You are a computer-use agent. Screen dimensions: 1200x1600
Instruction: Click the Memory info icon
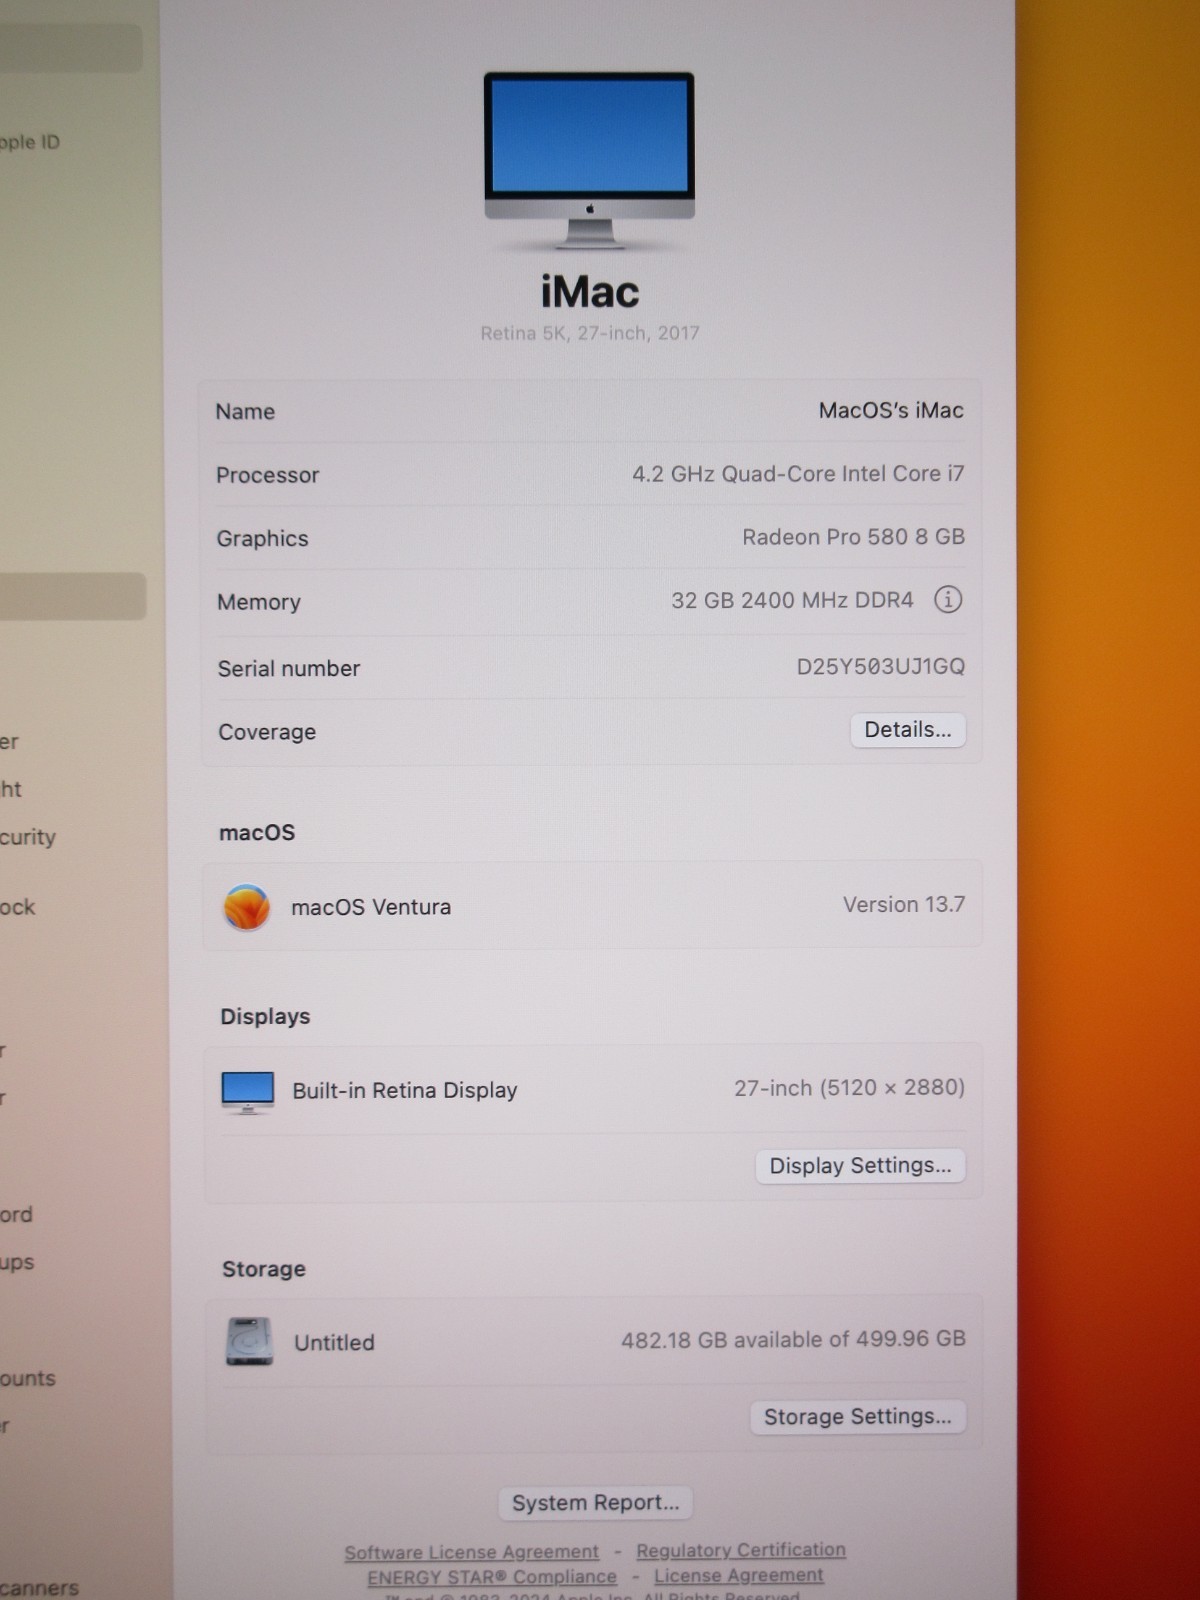pyautogui.click(x=947, y=600)
